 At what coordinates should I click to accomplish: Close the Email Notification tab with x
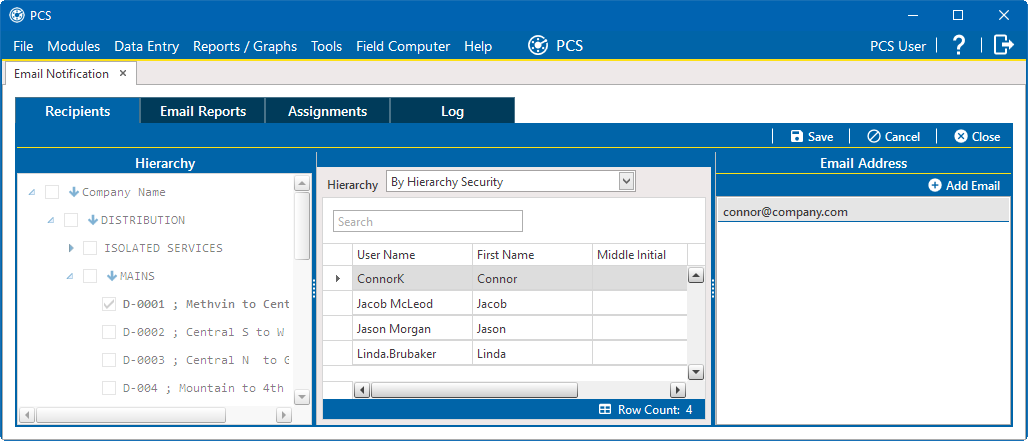click(x=123, y=73)
